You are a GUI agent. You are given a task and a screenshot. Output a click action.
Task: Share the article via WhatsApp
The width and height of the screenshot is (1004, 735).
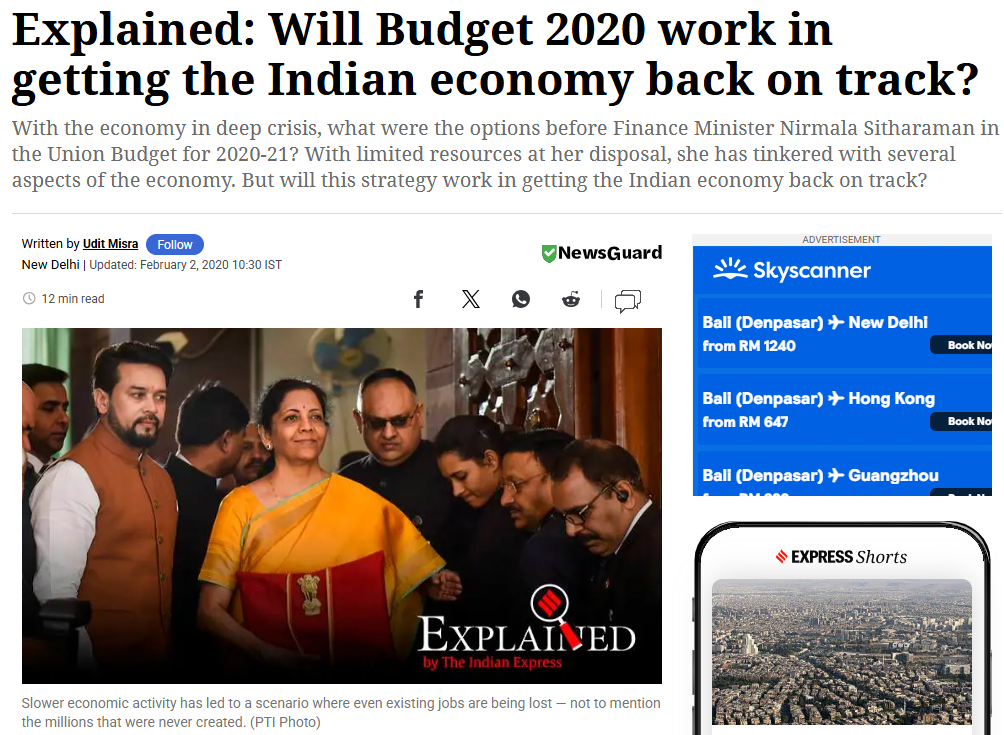521,299
